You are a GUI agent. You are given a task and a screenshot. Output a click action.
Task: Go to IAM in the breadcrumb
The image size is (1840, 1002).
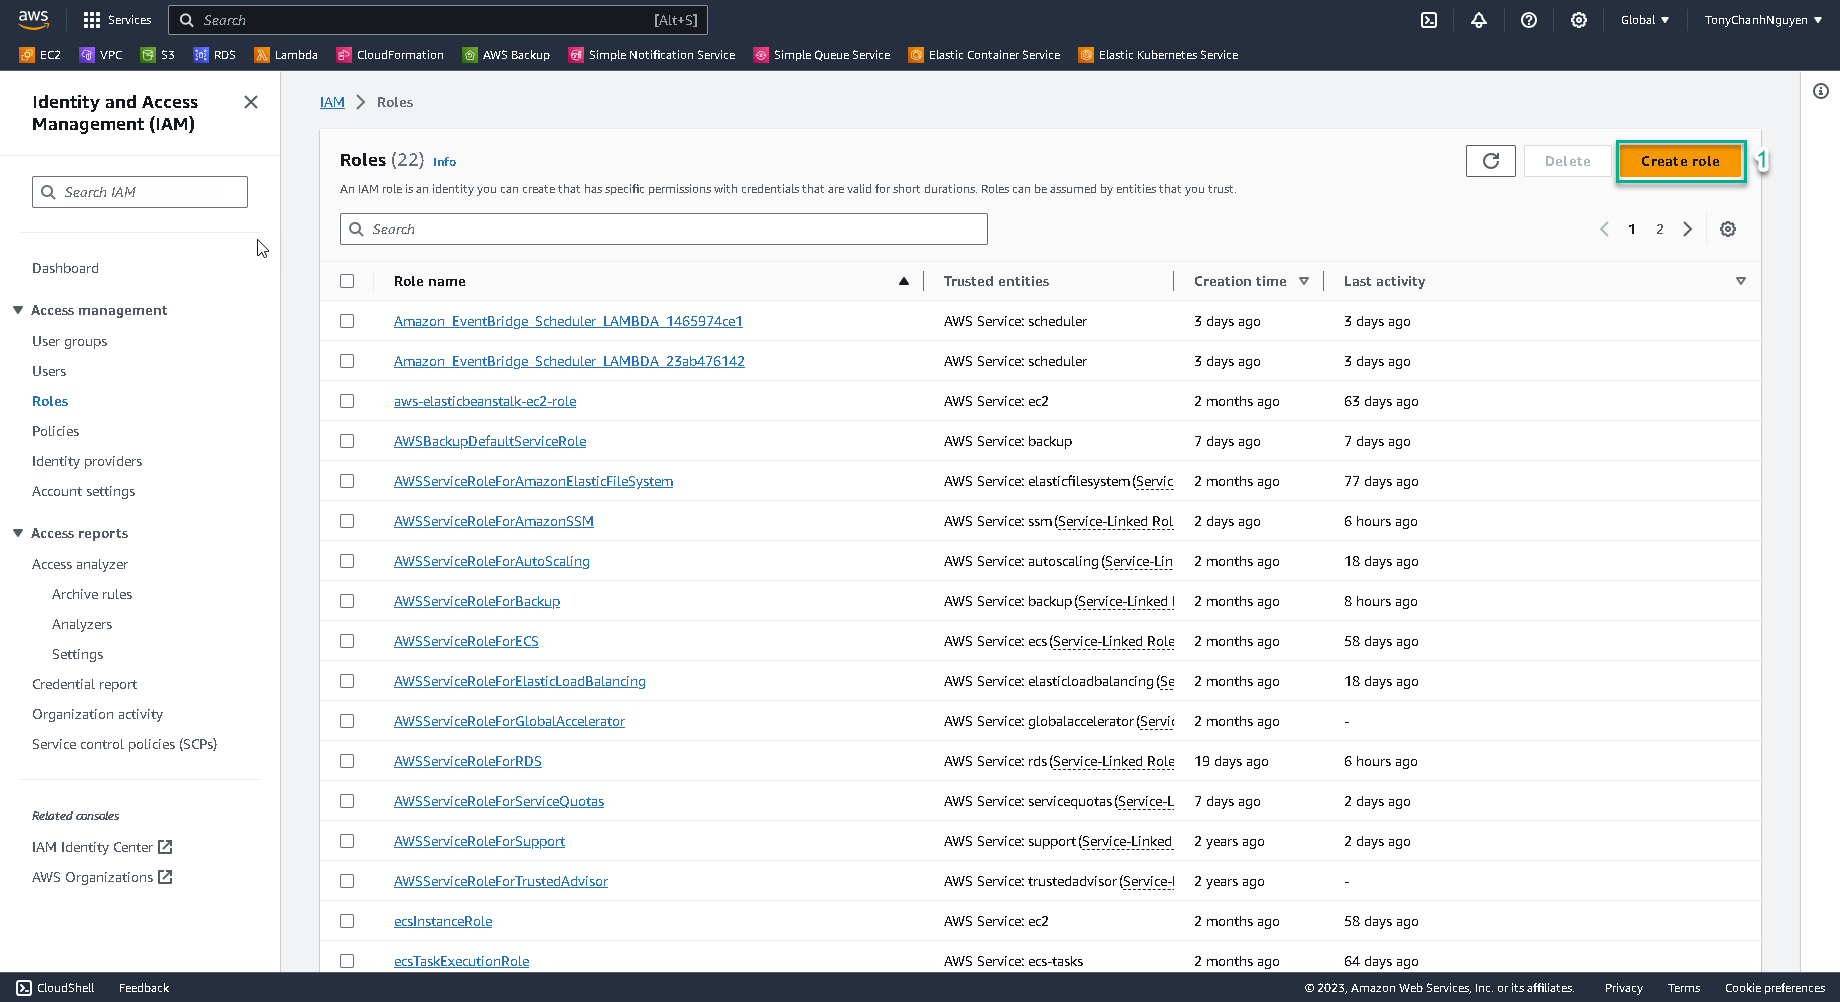[x=332, y=102]
